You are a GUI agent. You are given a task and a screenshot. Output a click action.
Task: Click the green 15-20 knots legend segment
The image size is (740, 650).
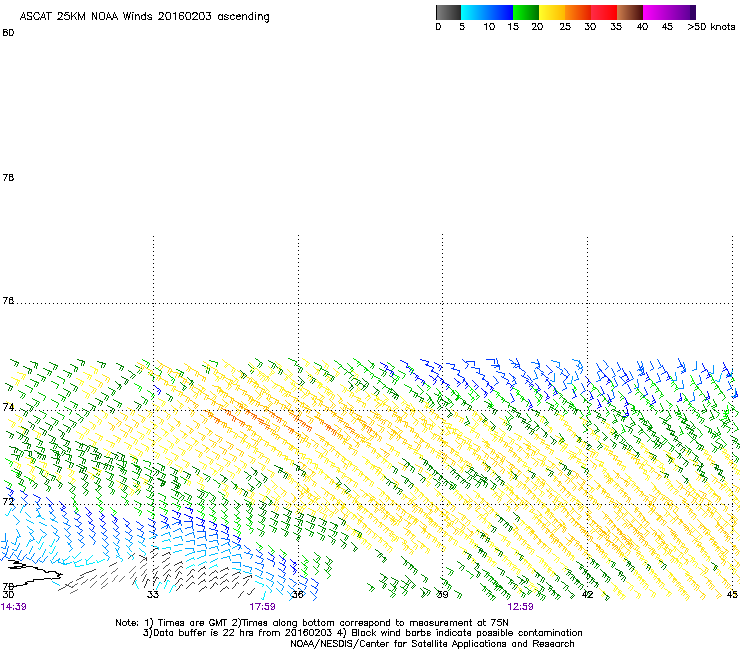pyautogui.click(x=526, y=12)
